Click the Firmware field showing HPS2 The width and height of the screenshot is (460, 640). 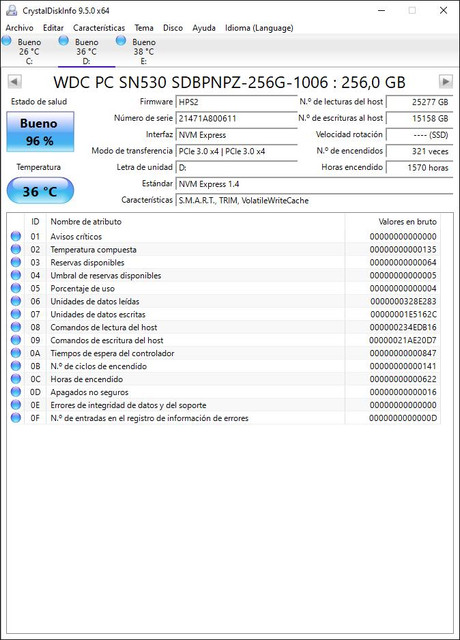pyautogui.click(x=236, y=102)
